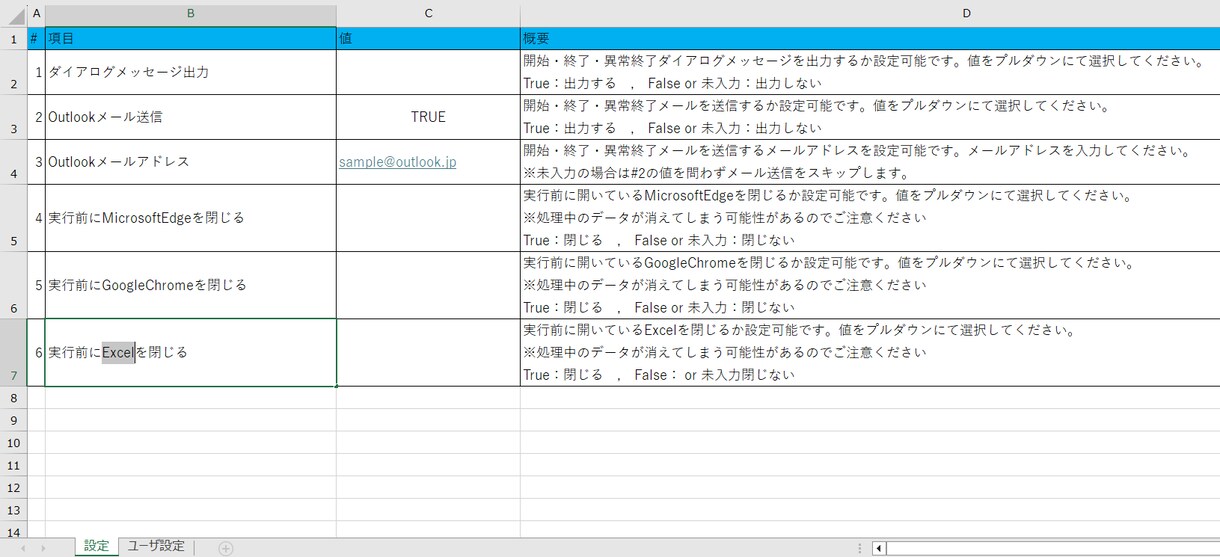Click the value cell for MicrosoftEdgeを閉じる

click(x=428, y=218)
